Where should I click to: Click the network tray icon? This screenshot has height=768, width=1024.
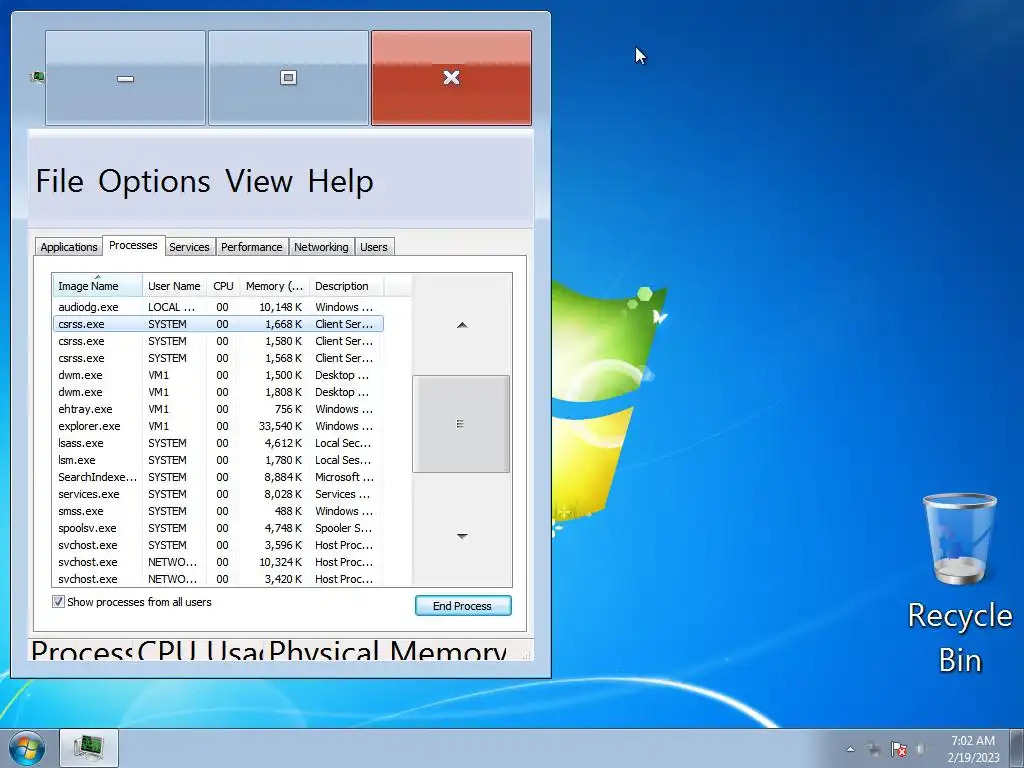coord(874,749)
